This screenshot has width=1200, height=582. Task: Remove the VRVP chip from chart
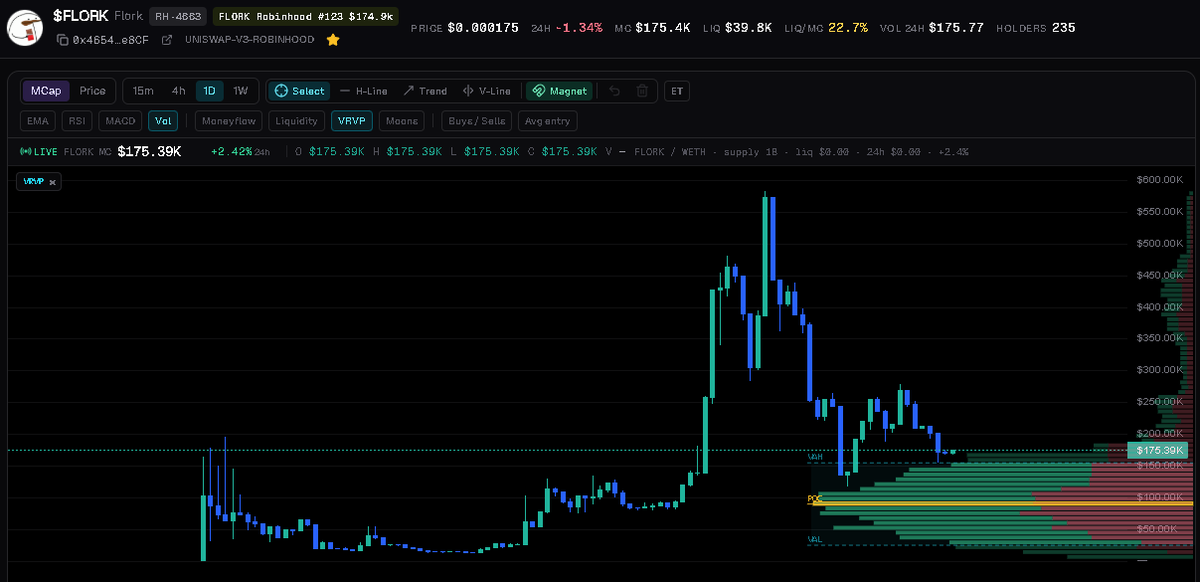53,182
